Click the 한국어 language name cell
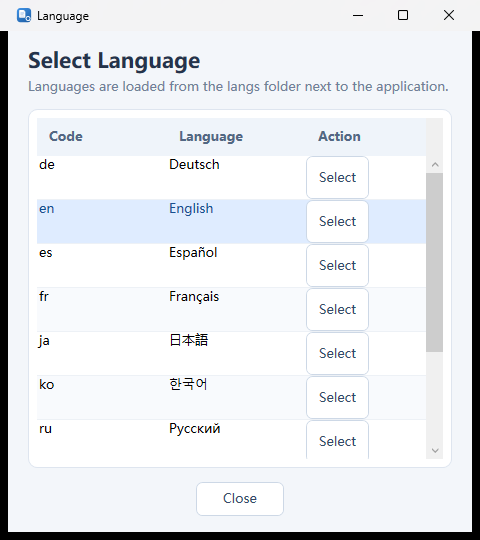 [x=237, y=398]
